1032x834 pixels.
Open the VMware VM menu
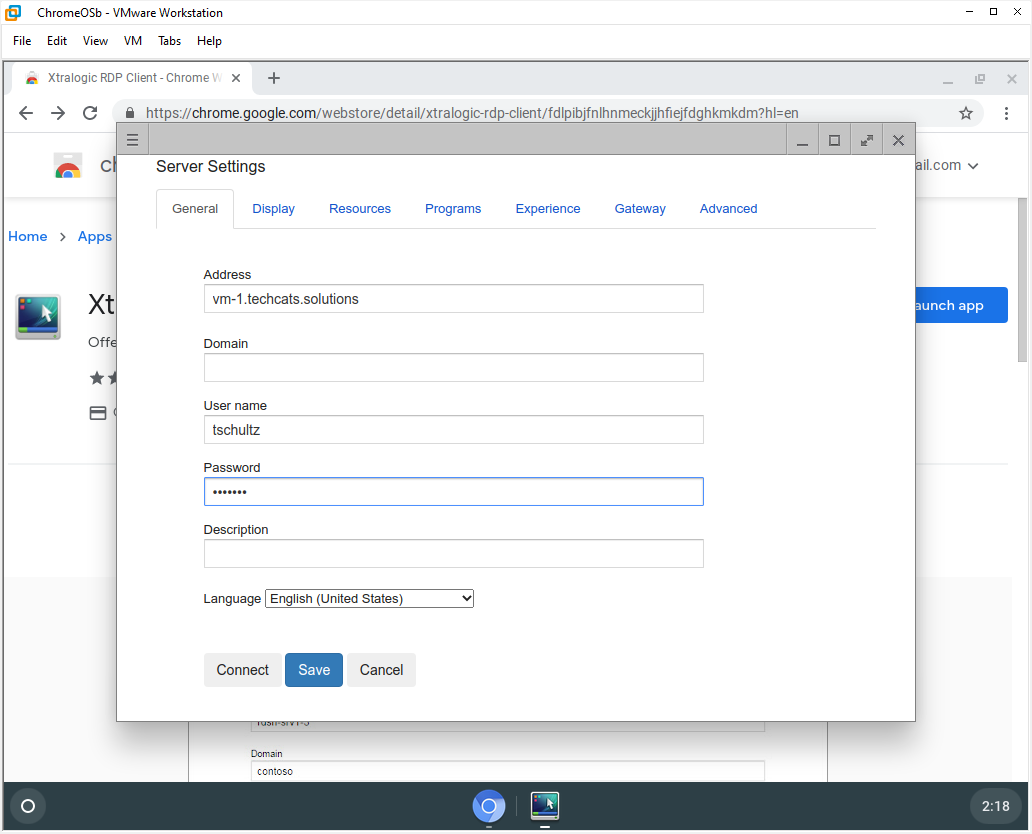[x=133, y=41]
